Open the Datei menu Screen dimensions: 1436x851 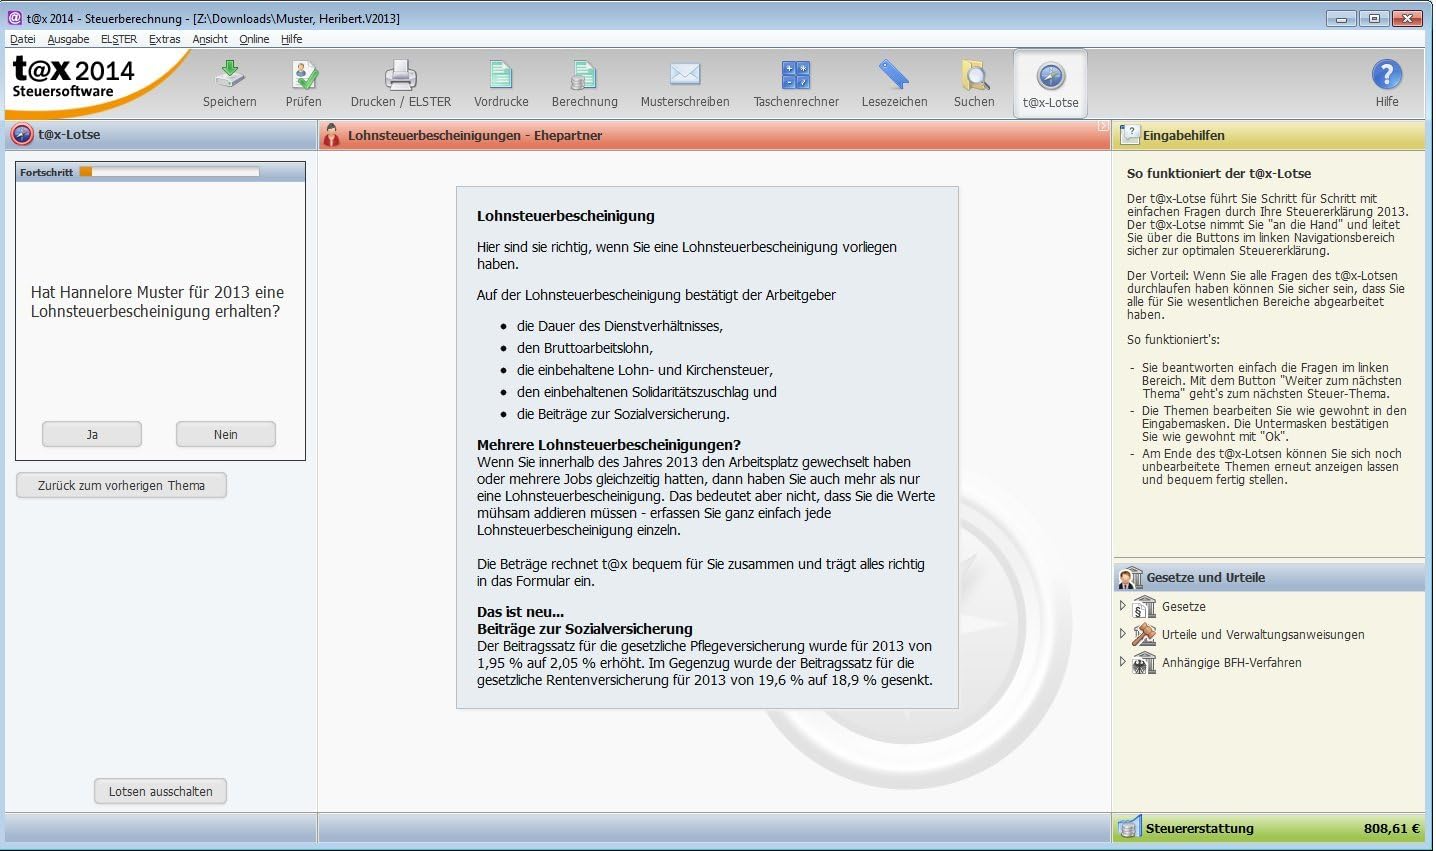tap(22, 39)
